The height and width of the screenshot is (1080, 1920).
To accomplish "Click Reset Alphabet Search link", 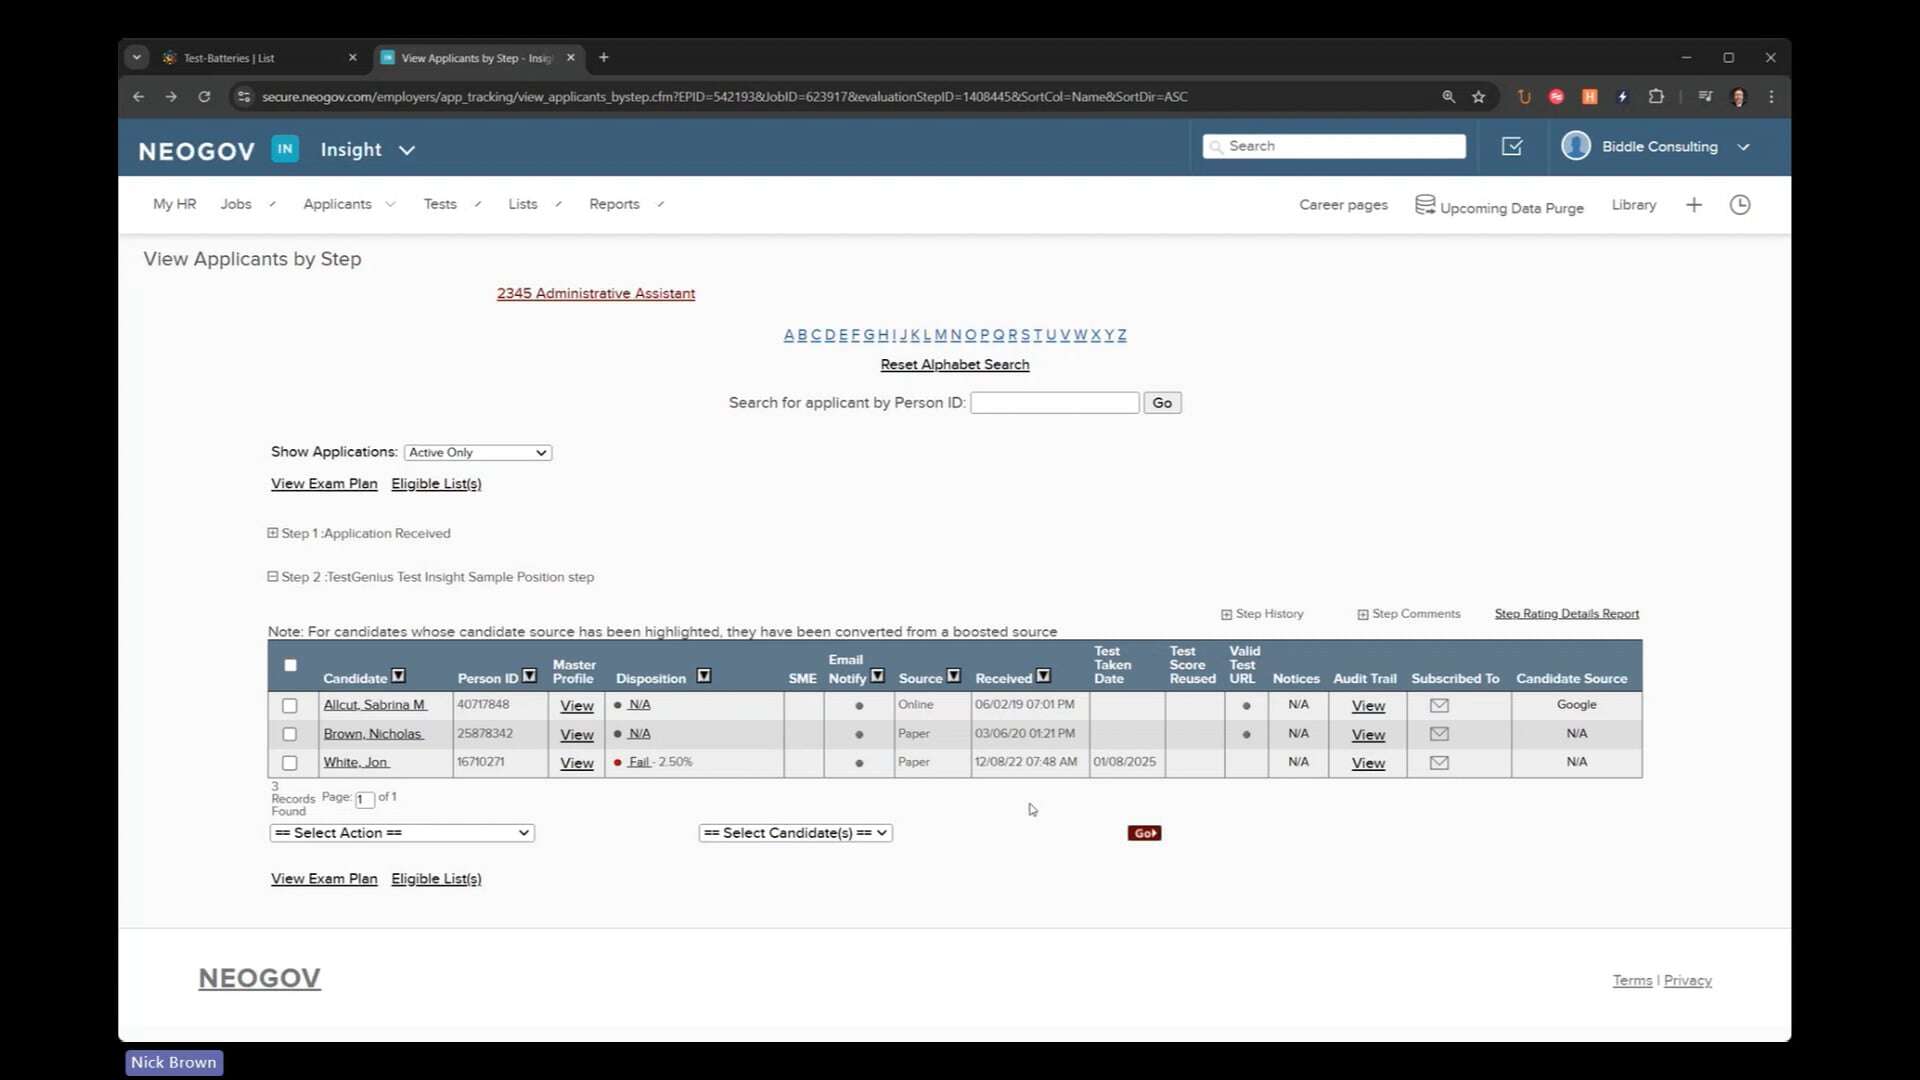I will 955,365.
